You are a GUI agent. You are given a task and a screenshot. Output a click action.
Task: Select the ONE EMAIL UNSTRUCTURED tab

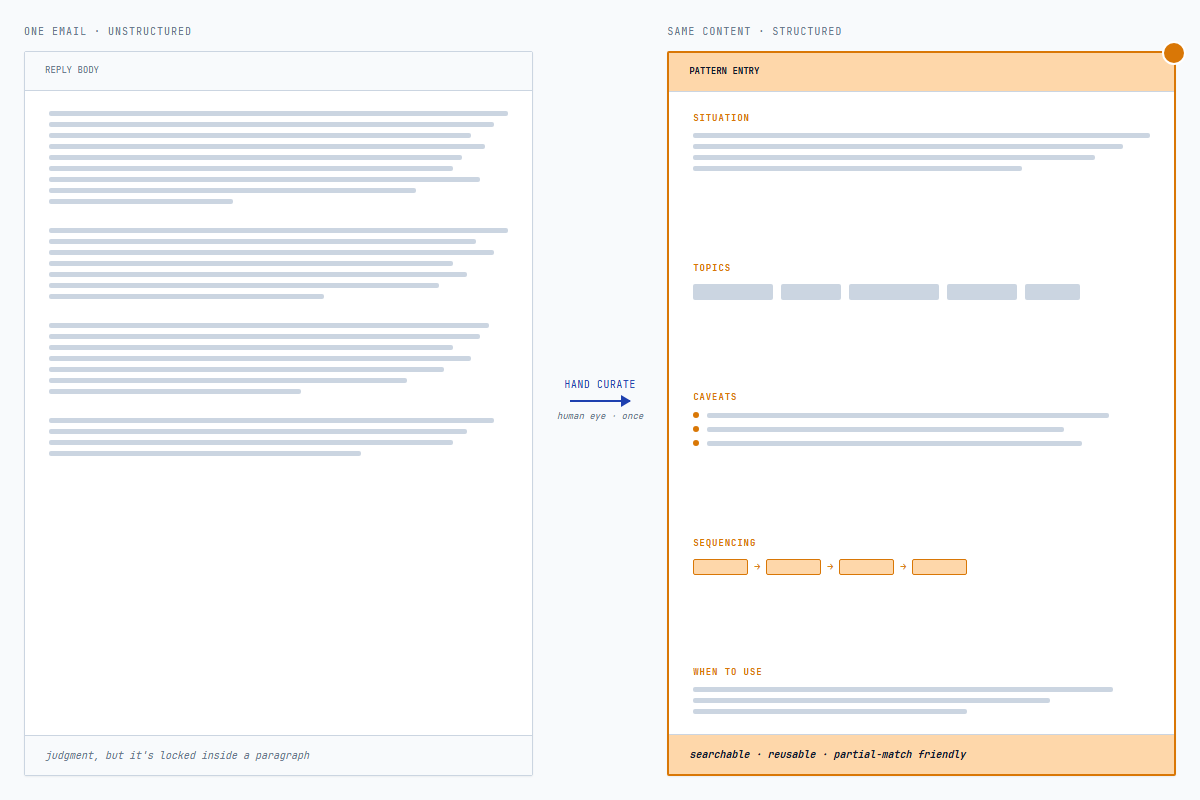106,31
